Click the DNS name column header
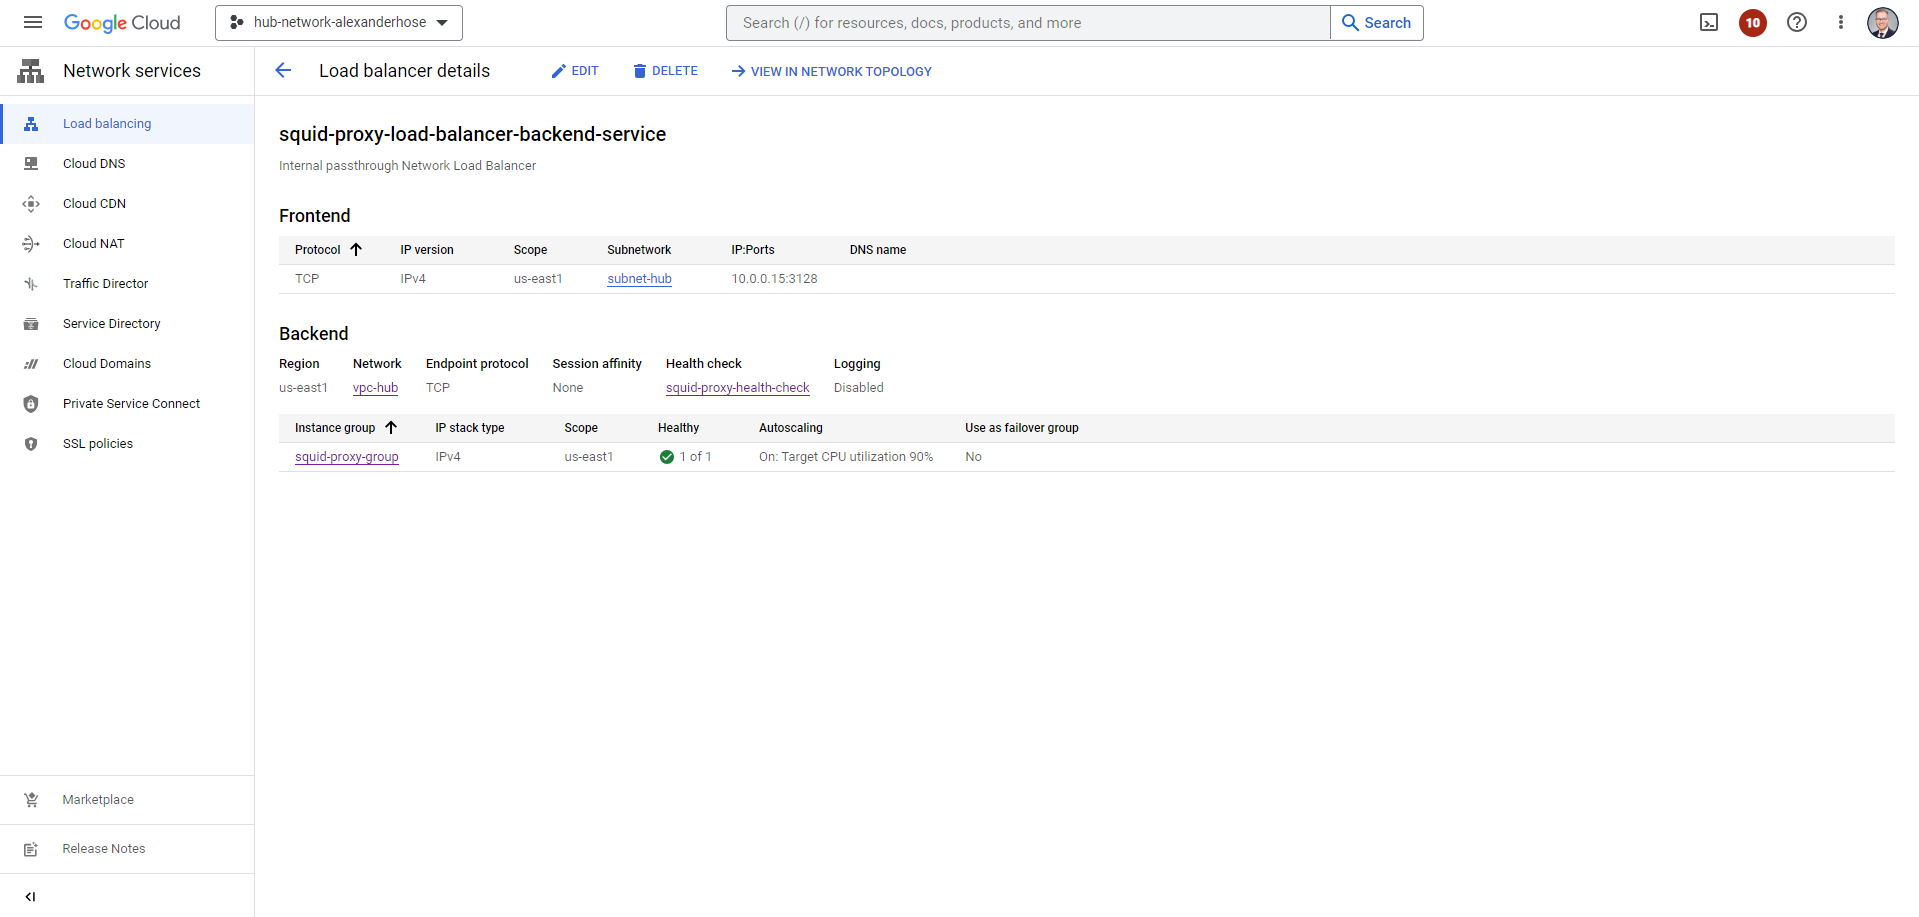Screen dimensions: 1919x917 pos(878,250)
